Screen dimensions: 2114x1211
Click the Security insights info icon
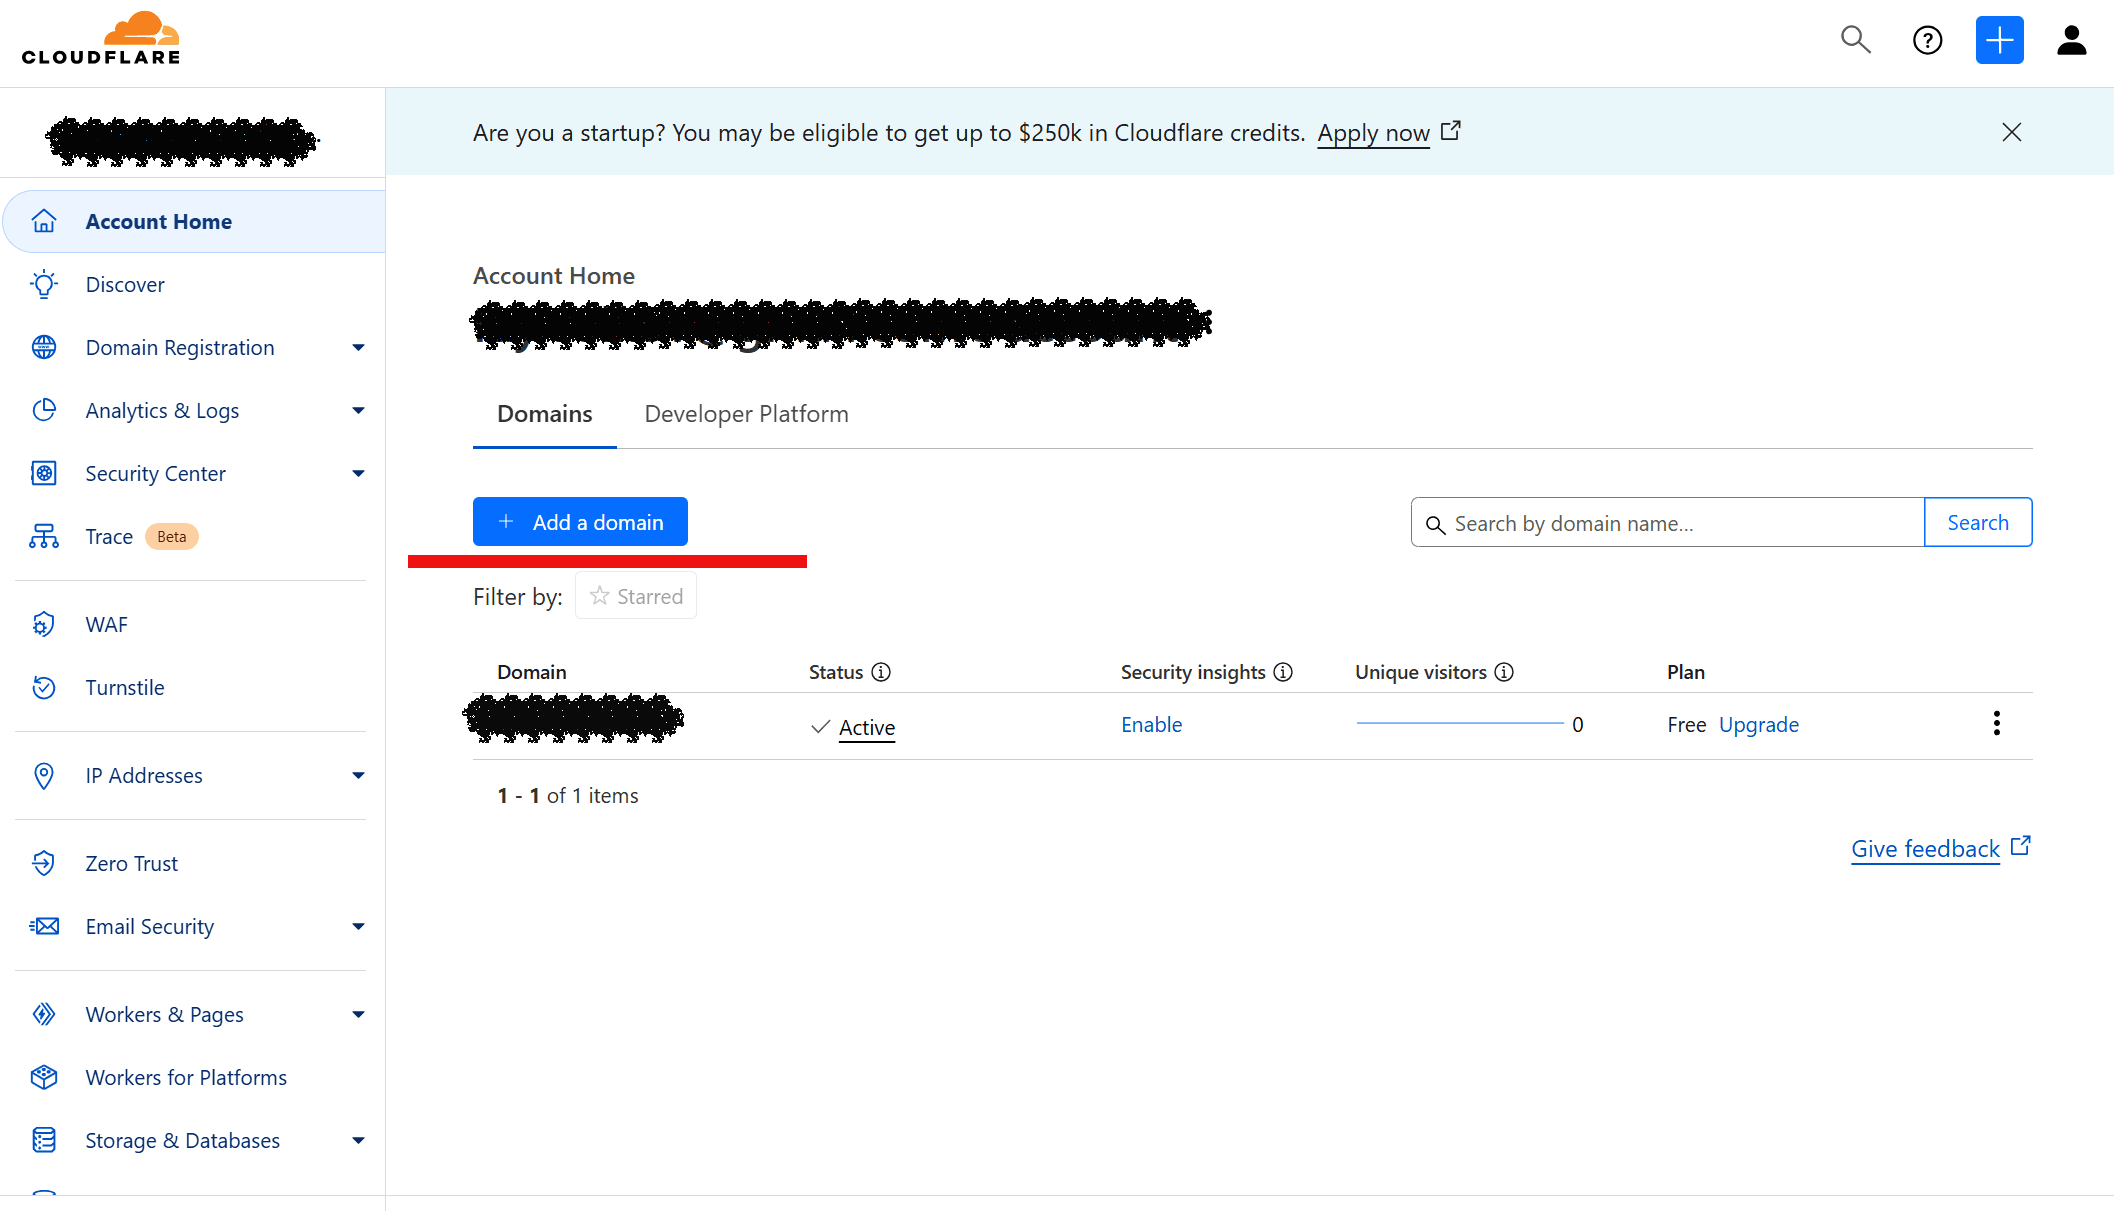tap(1283, 672)
